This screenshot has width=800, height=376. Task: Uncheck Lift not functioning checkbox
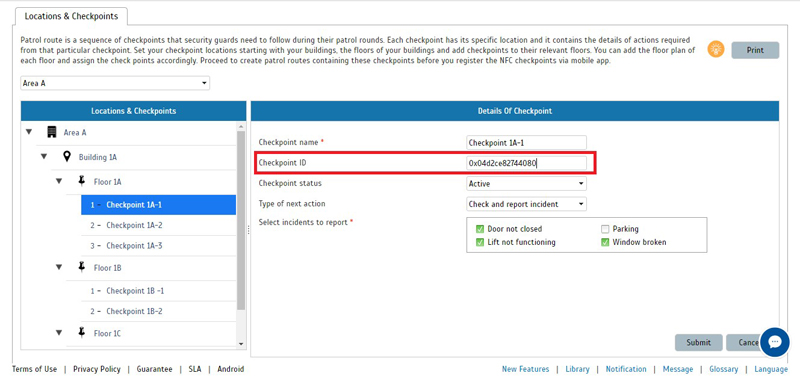coord(480,242)
